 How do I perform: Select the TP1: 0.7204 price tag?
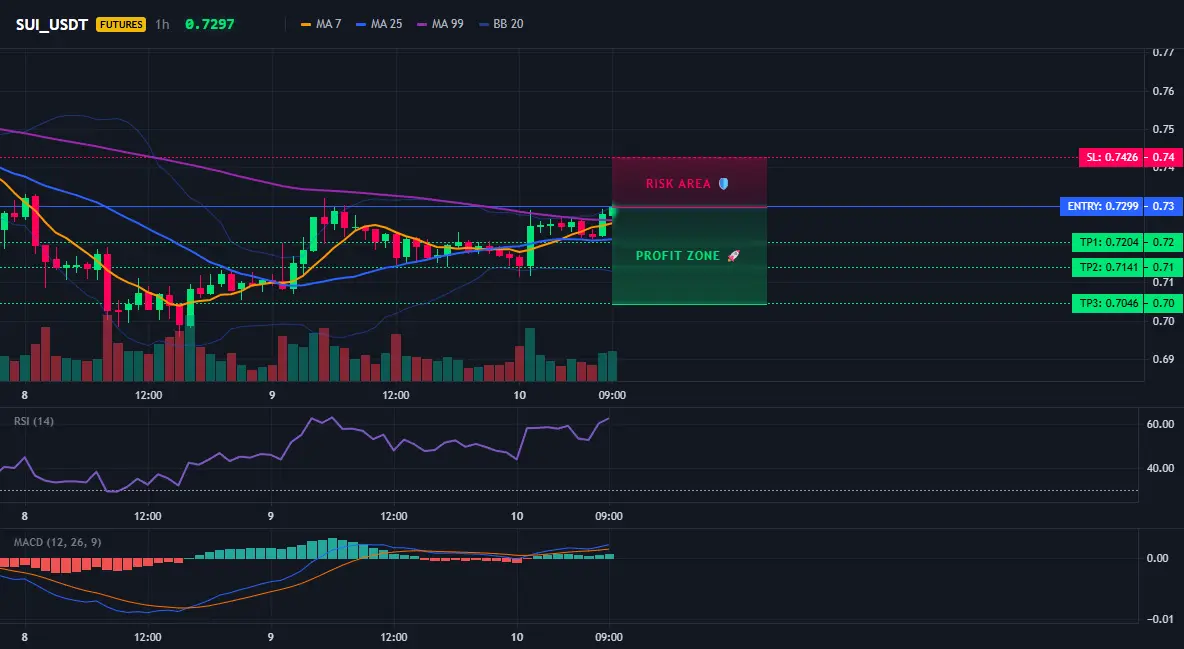(1108, 243)
